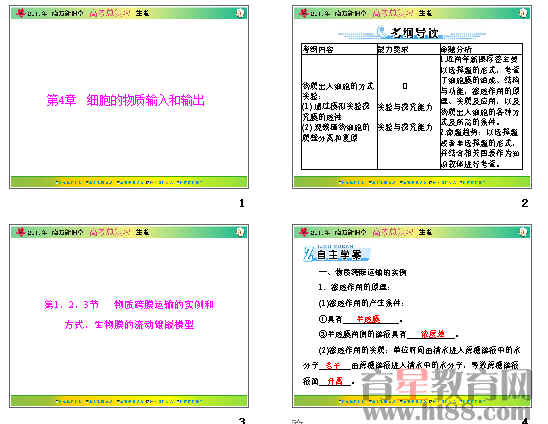The image size is (548, 424).
Task: Click the 考纲内容 table header cell
Action: tap(339, 49)
